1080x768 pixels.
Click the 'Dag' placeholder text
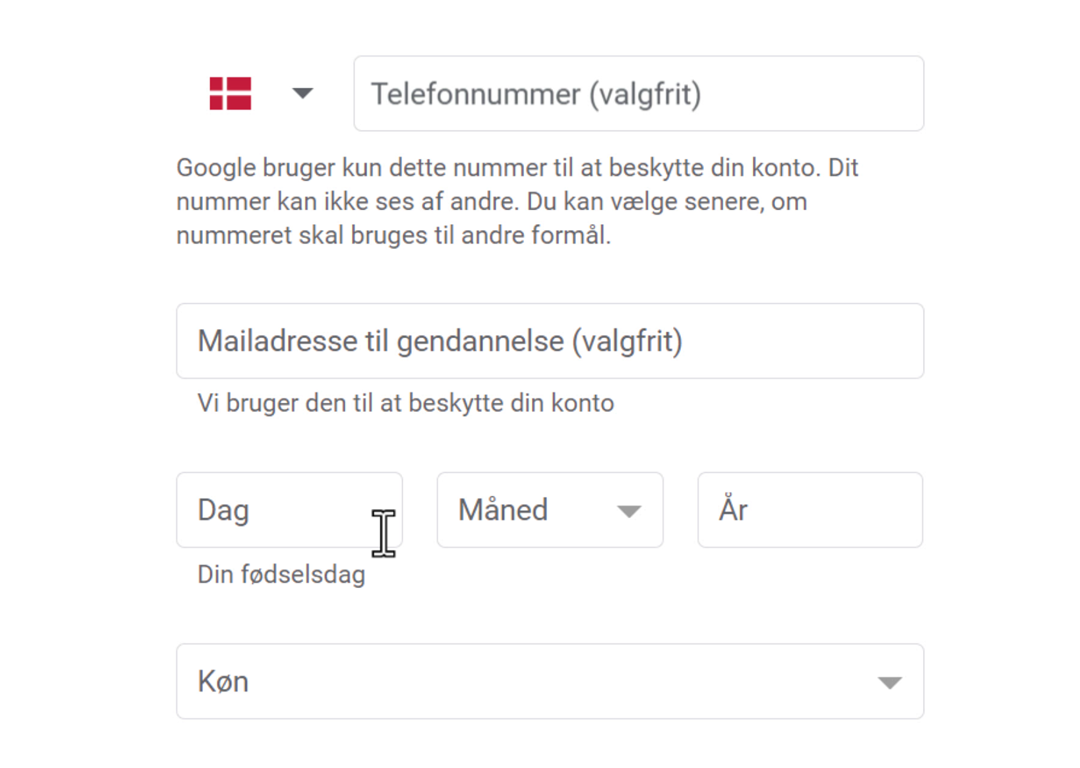click(x=223, y=511)
